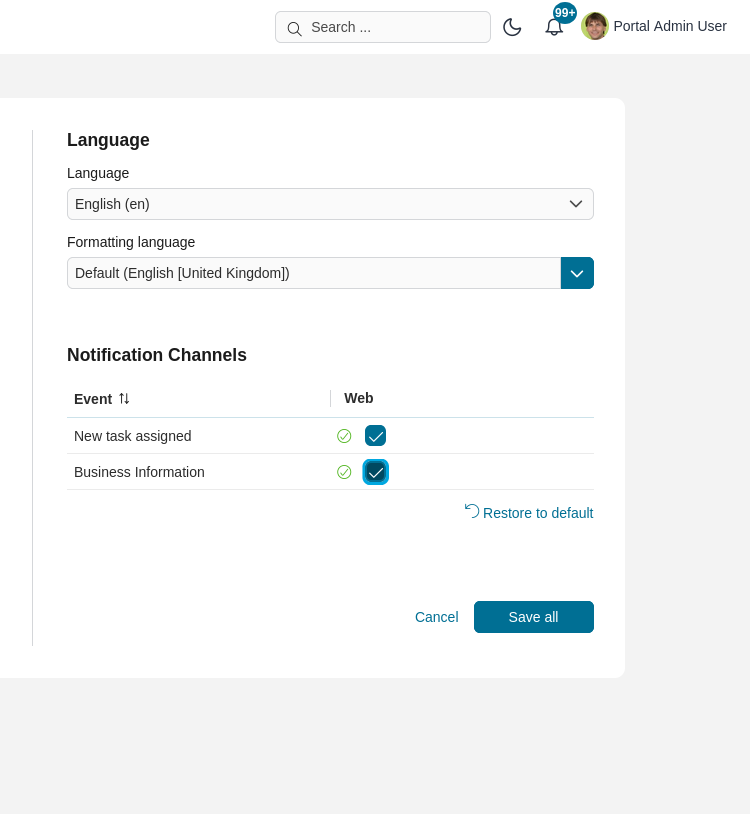This screenshot has height=814, width=750.
Task: Click the Save all button
Action: coord(533,617)
